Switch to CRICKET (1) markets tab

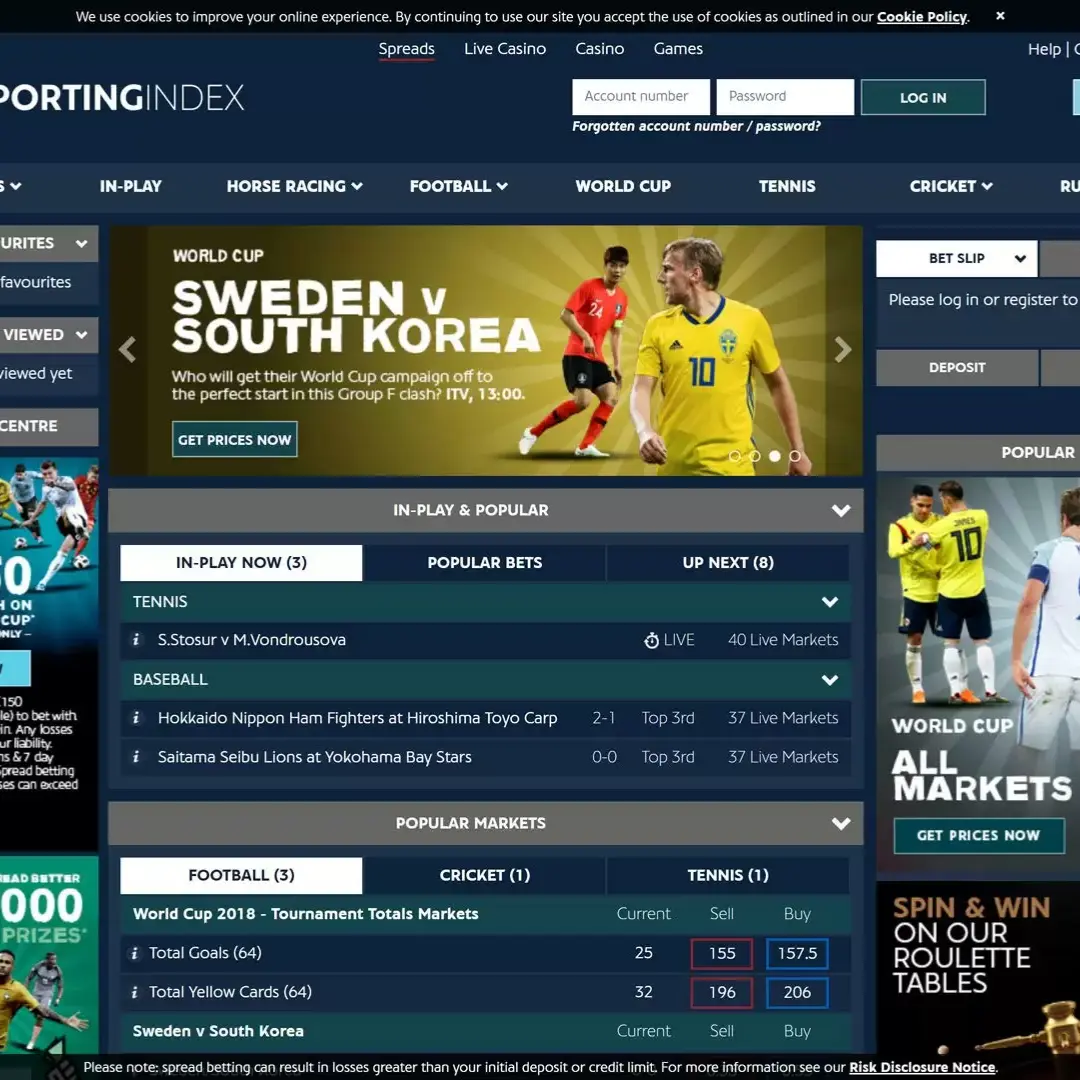coord(484,875)
